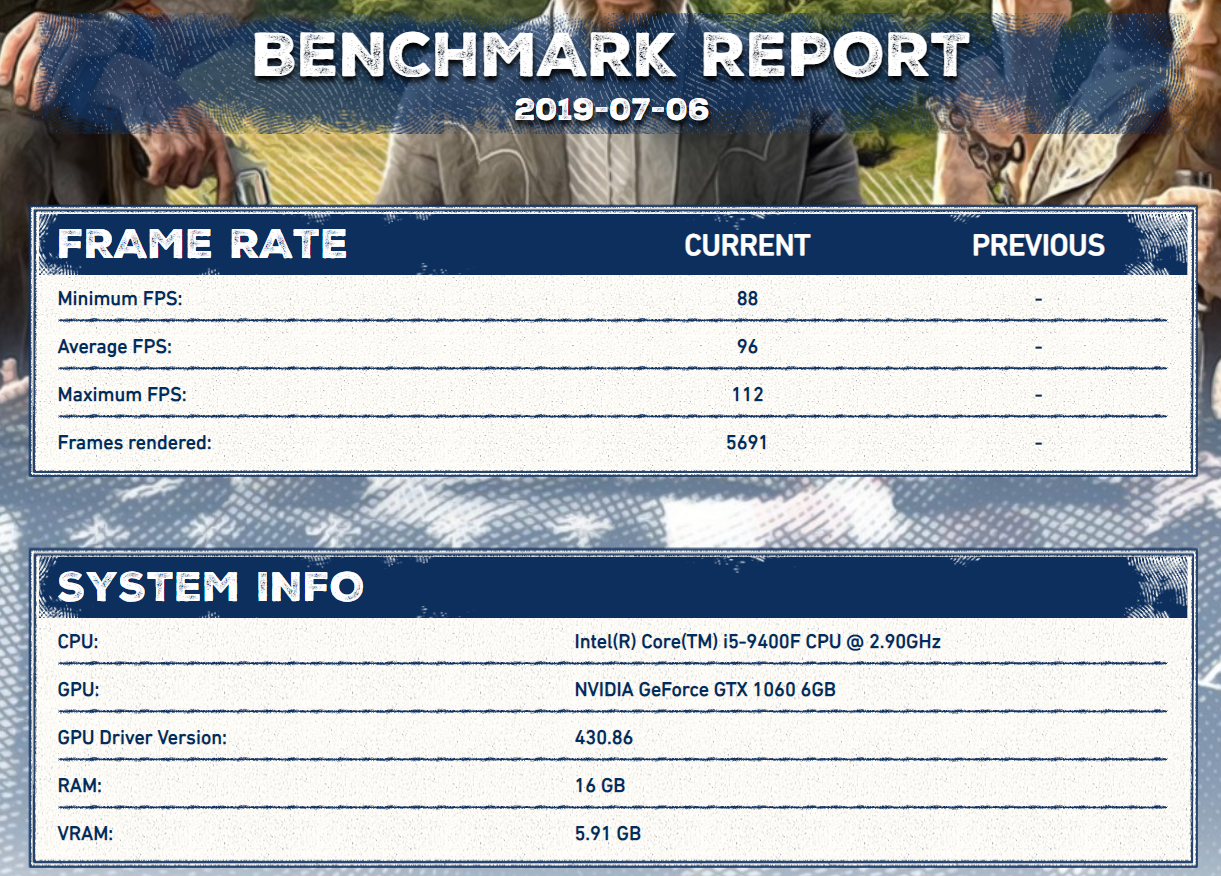Image resolution: width=1221 pixels, height=876 pixels.
Task: Click the RAM value 16 GB
Action: pyautogui.click(x=600, y=786)
